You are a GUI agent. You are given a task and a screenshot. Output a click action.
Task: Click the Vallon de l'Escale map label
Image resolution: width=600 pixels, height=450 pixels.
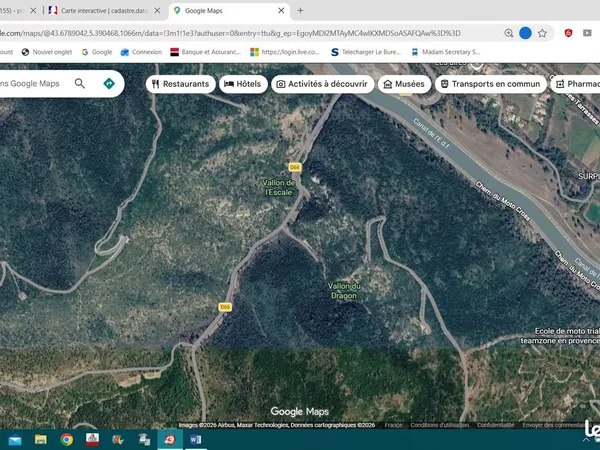tap(279, 188)
